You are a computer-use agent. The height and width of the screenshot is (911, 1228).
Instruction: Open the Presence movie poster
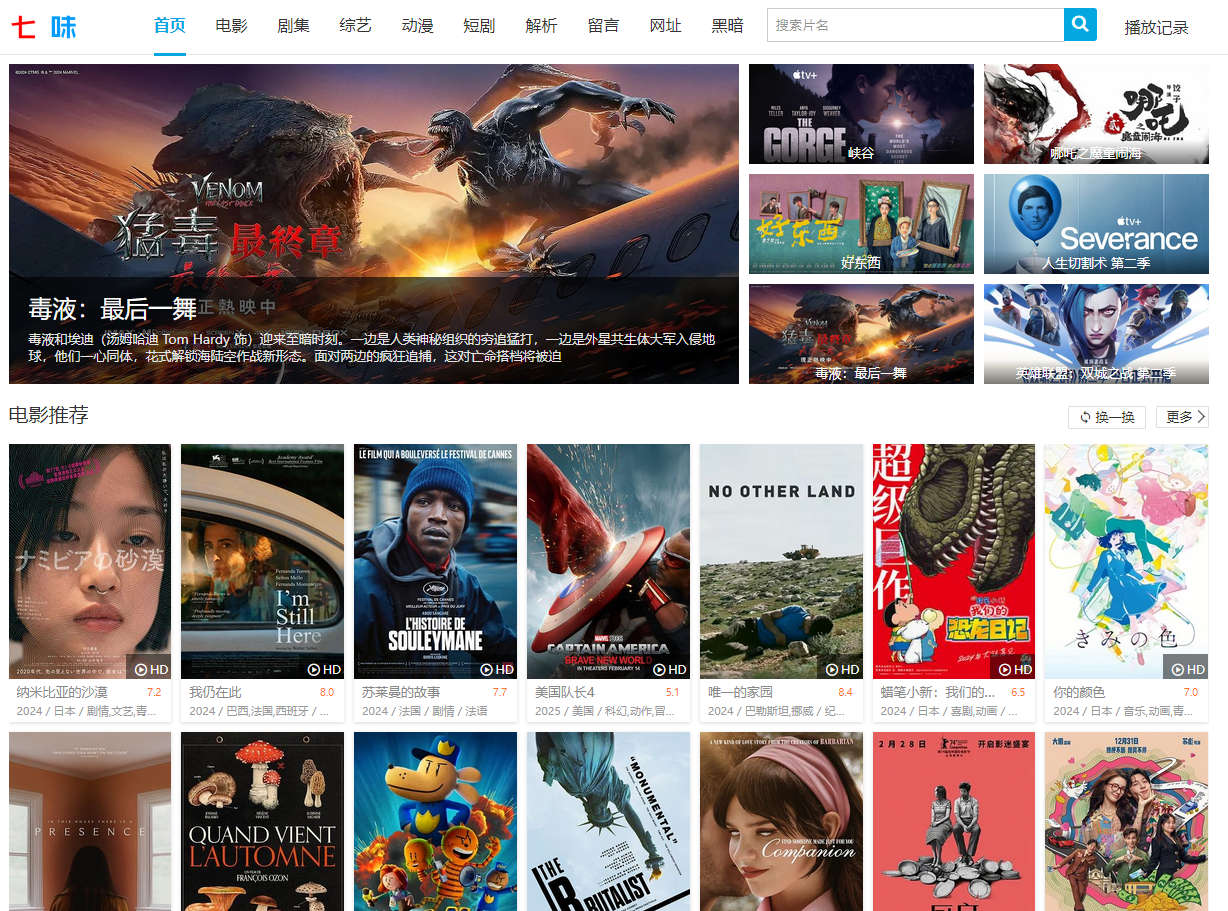(x=90, y=821)
